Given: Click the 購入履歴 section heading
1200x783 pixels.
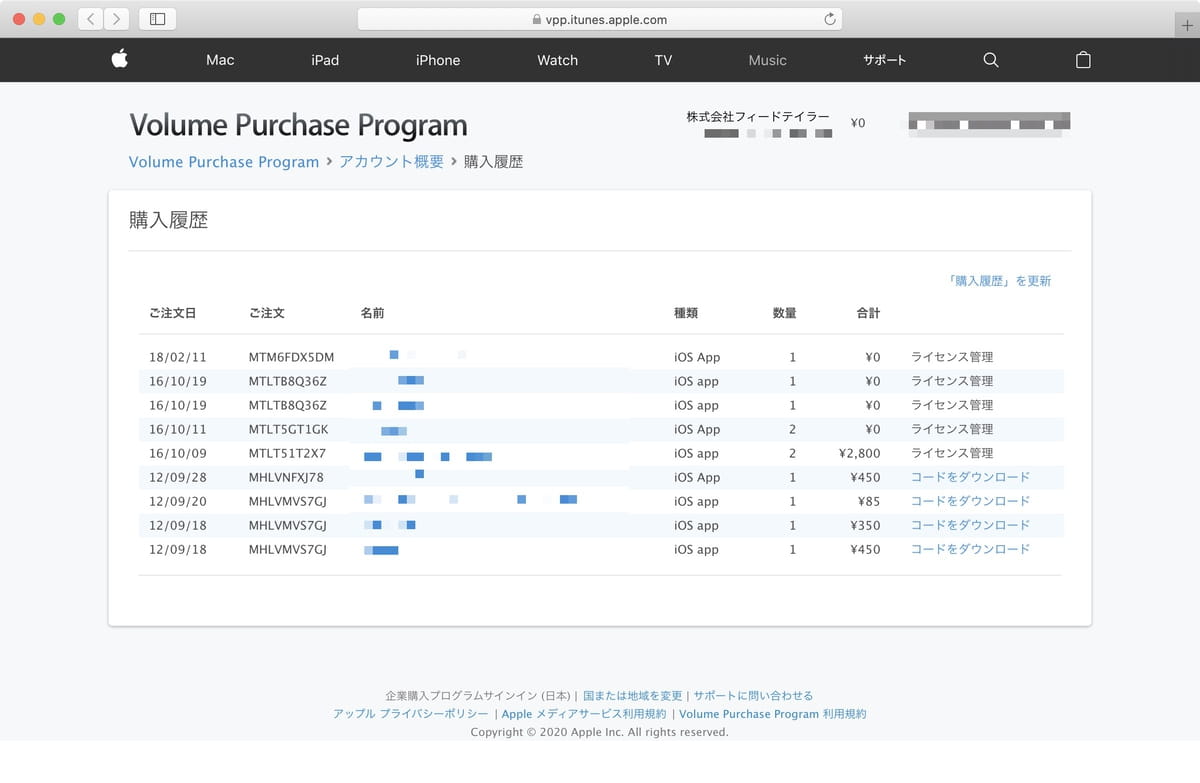Looking at the screenshot, I should (168, 221).
